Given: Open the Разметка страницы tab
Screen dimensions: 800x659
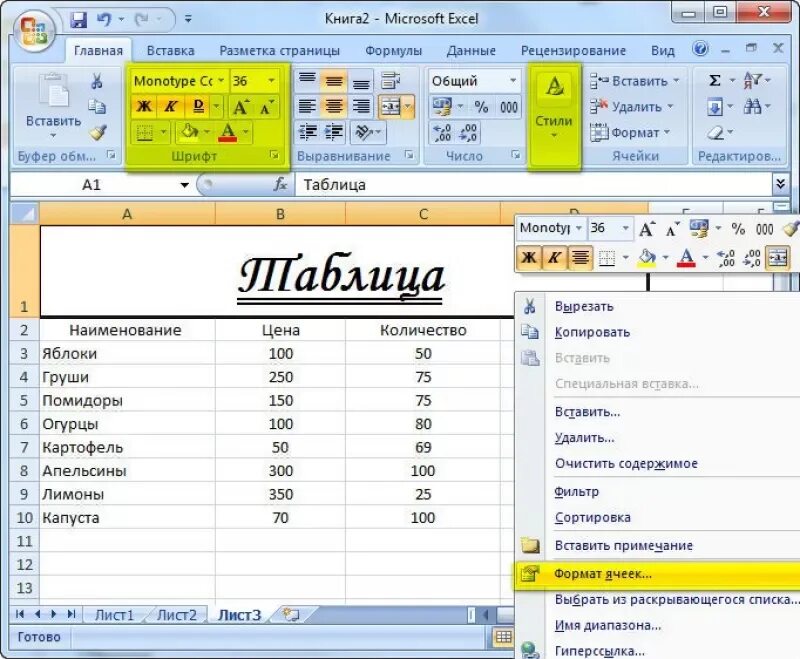Looking at the screenshot, I should pyautogui.click(x=280, y=50).
